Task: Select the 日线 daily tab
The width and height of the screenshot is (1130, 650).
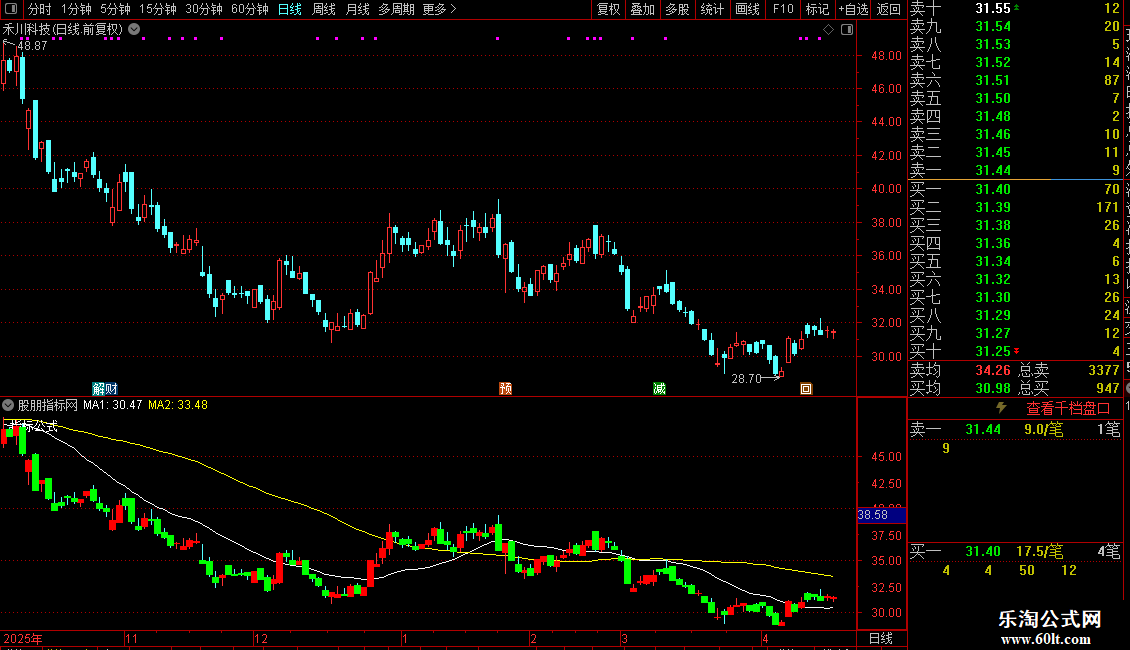Action: [x=290, y=9]
